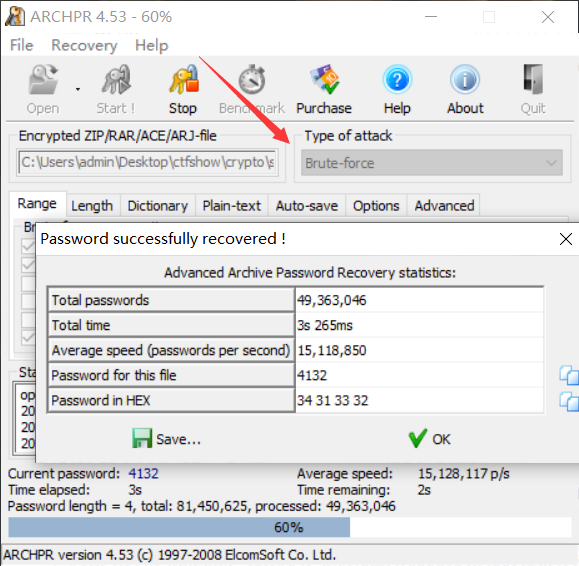Open the Help menu
The image size is (579, 566).
151,45
